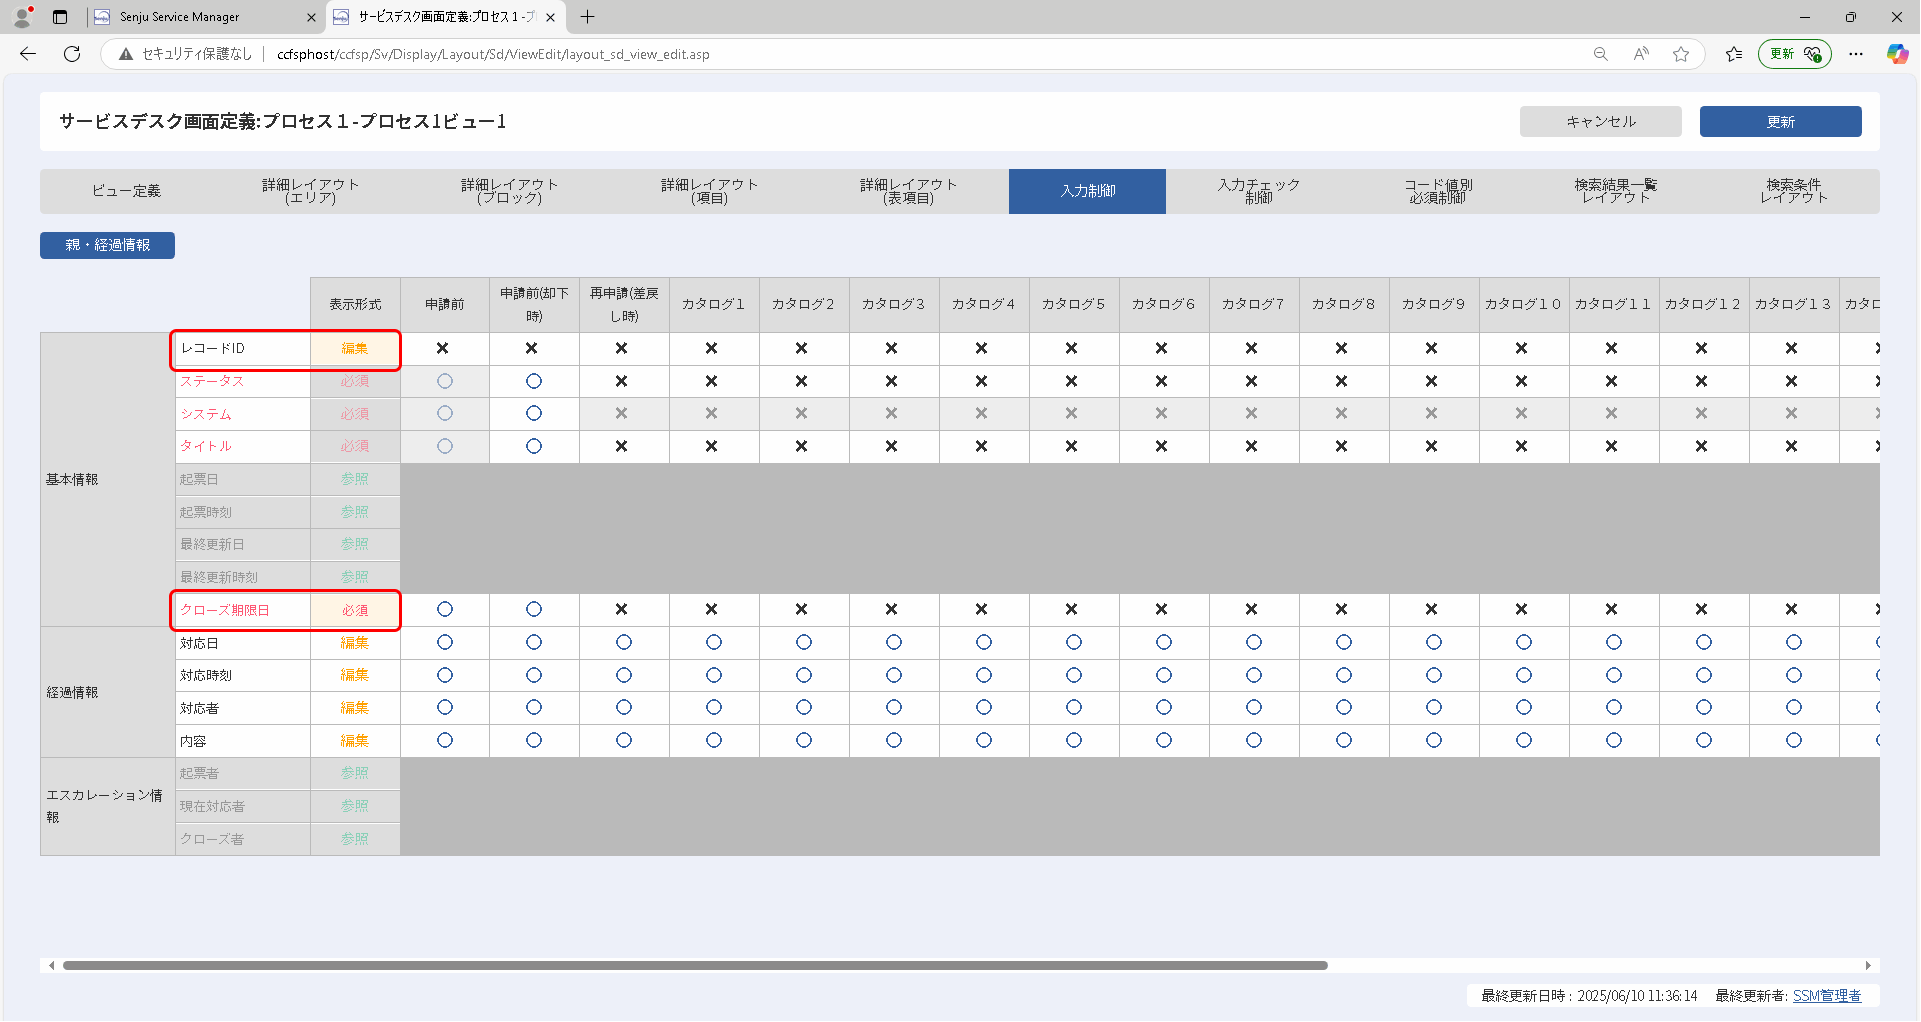Open Copilot icon in browser toolbar
The image size is (1921, 1022).
coord(1897,54)
